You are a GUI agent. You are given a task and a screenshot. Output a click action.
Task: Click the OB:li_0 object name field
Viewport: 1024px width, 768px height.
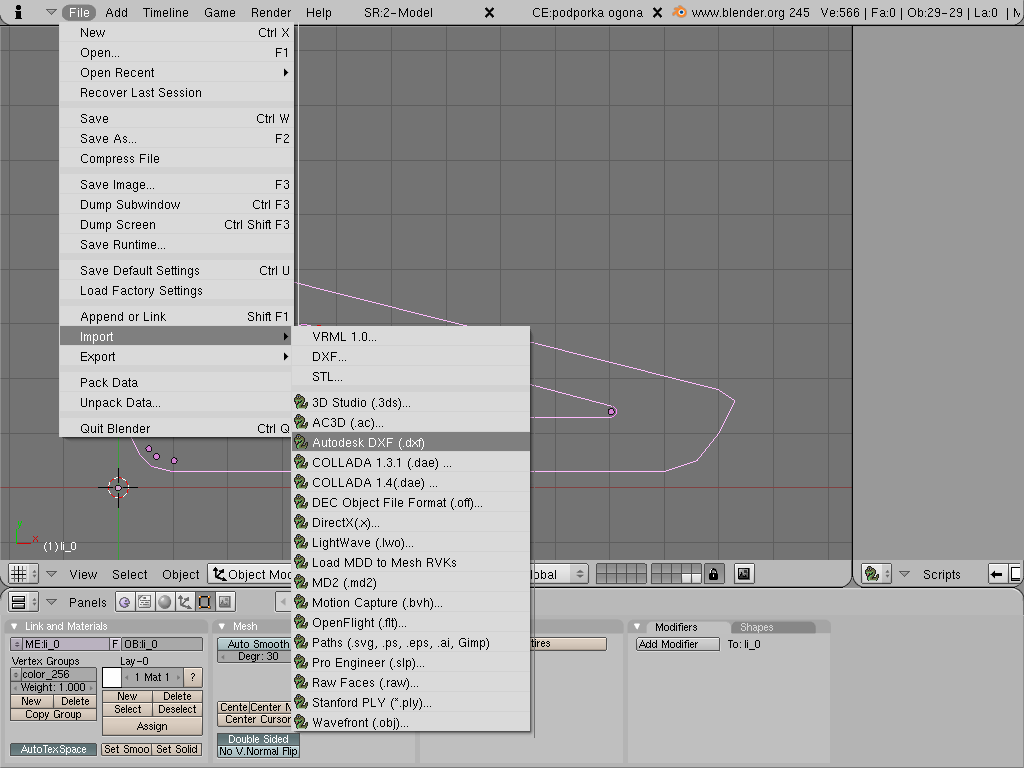coord(162,645)
